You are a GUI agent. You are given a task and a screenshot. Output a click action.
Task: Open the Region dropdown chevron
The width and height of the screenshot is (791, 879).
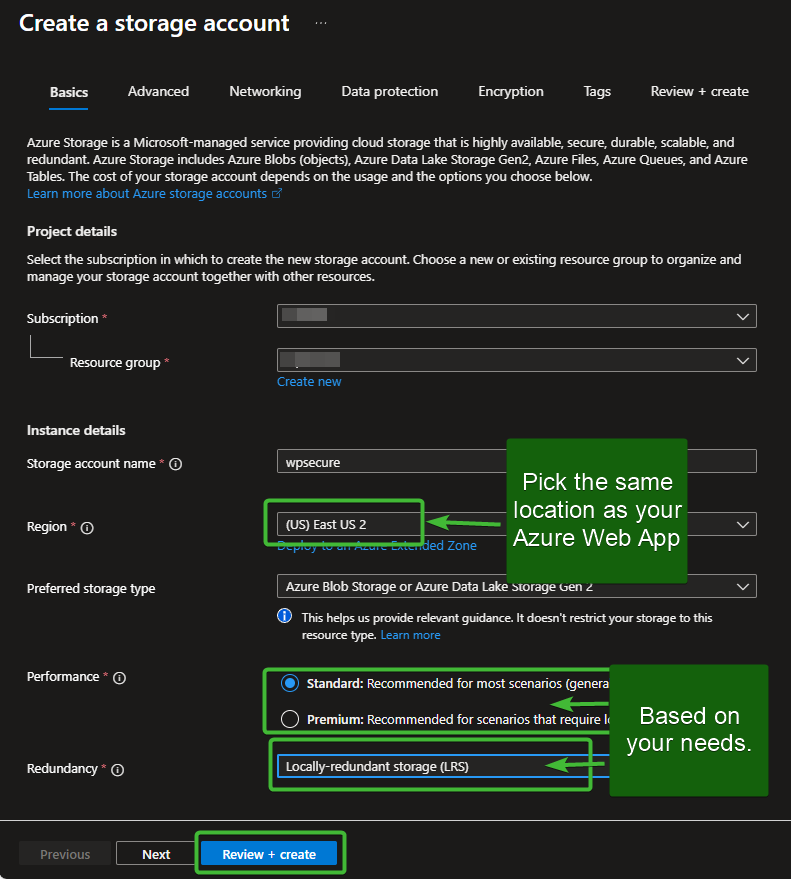(x=742, y=525)
